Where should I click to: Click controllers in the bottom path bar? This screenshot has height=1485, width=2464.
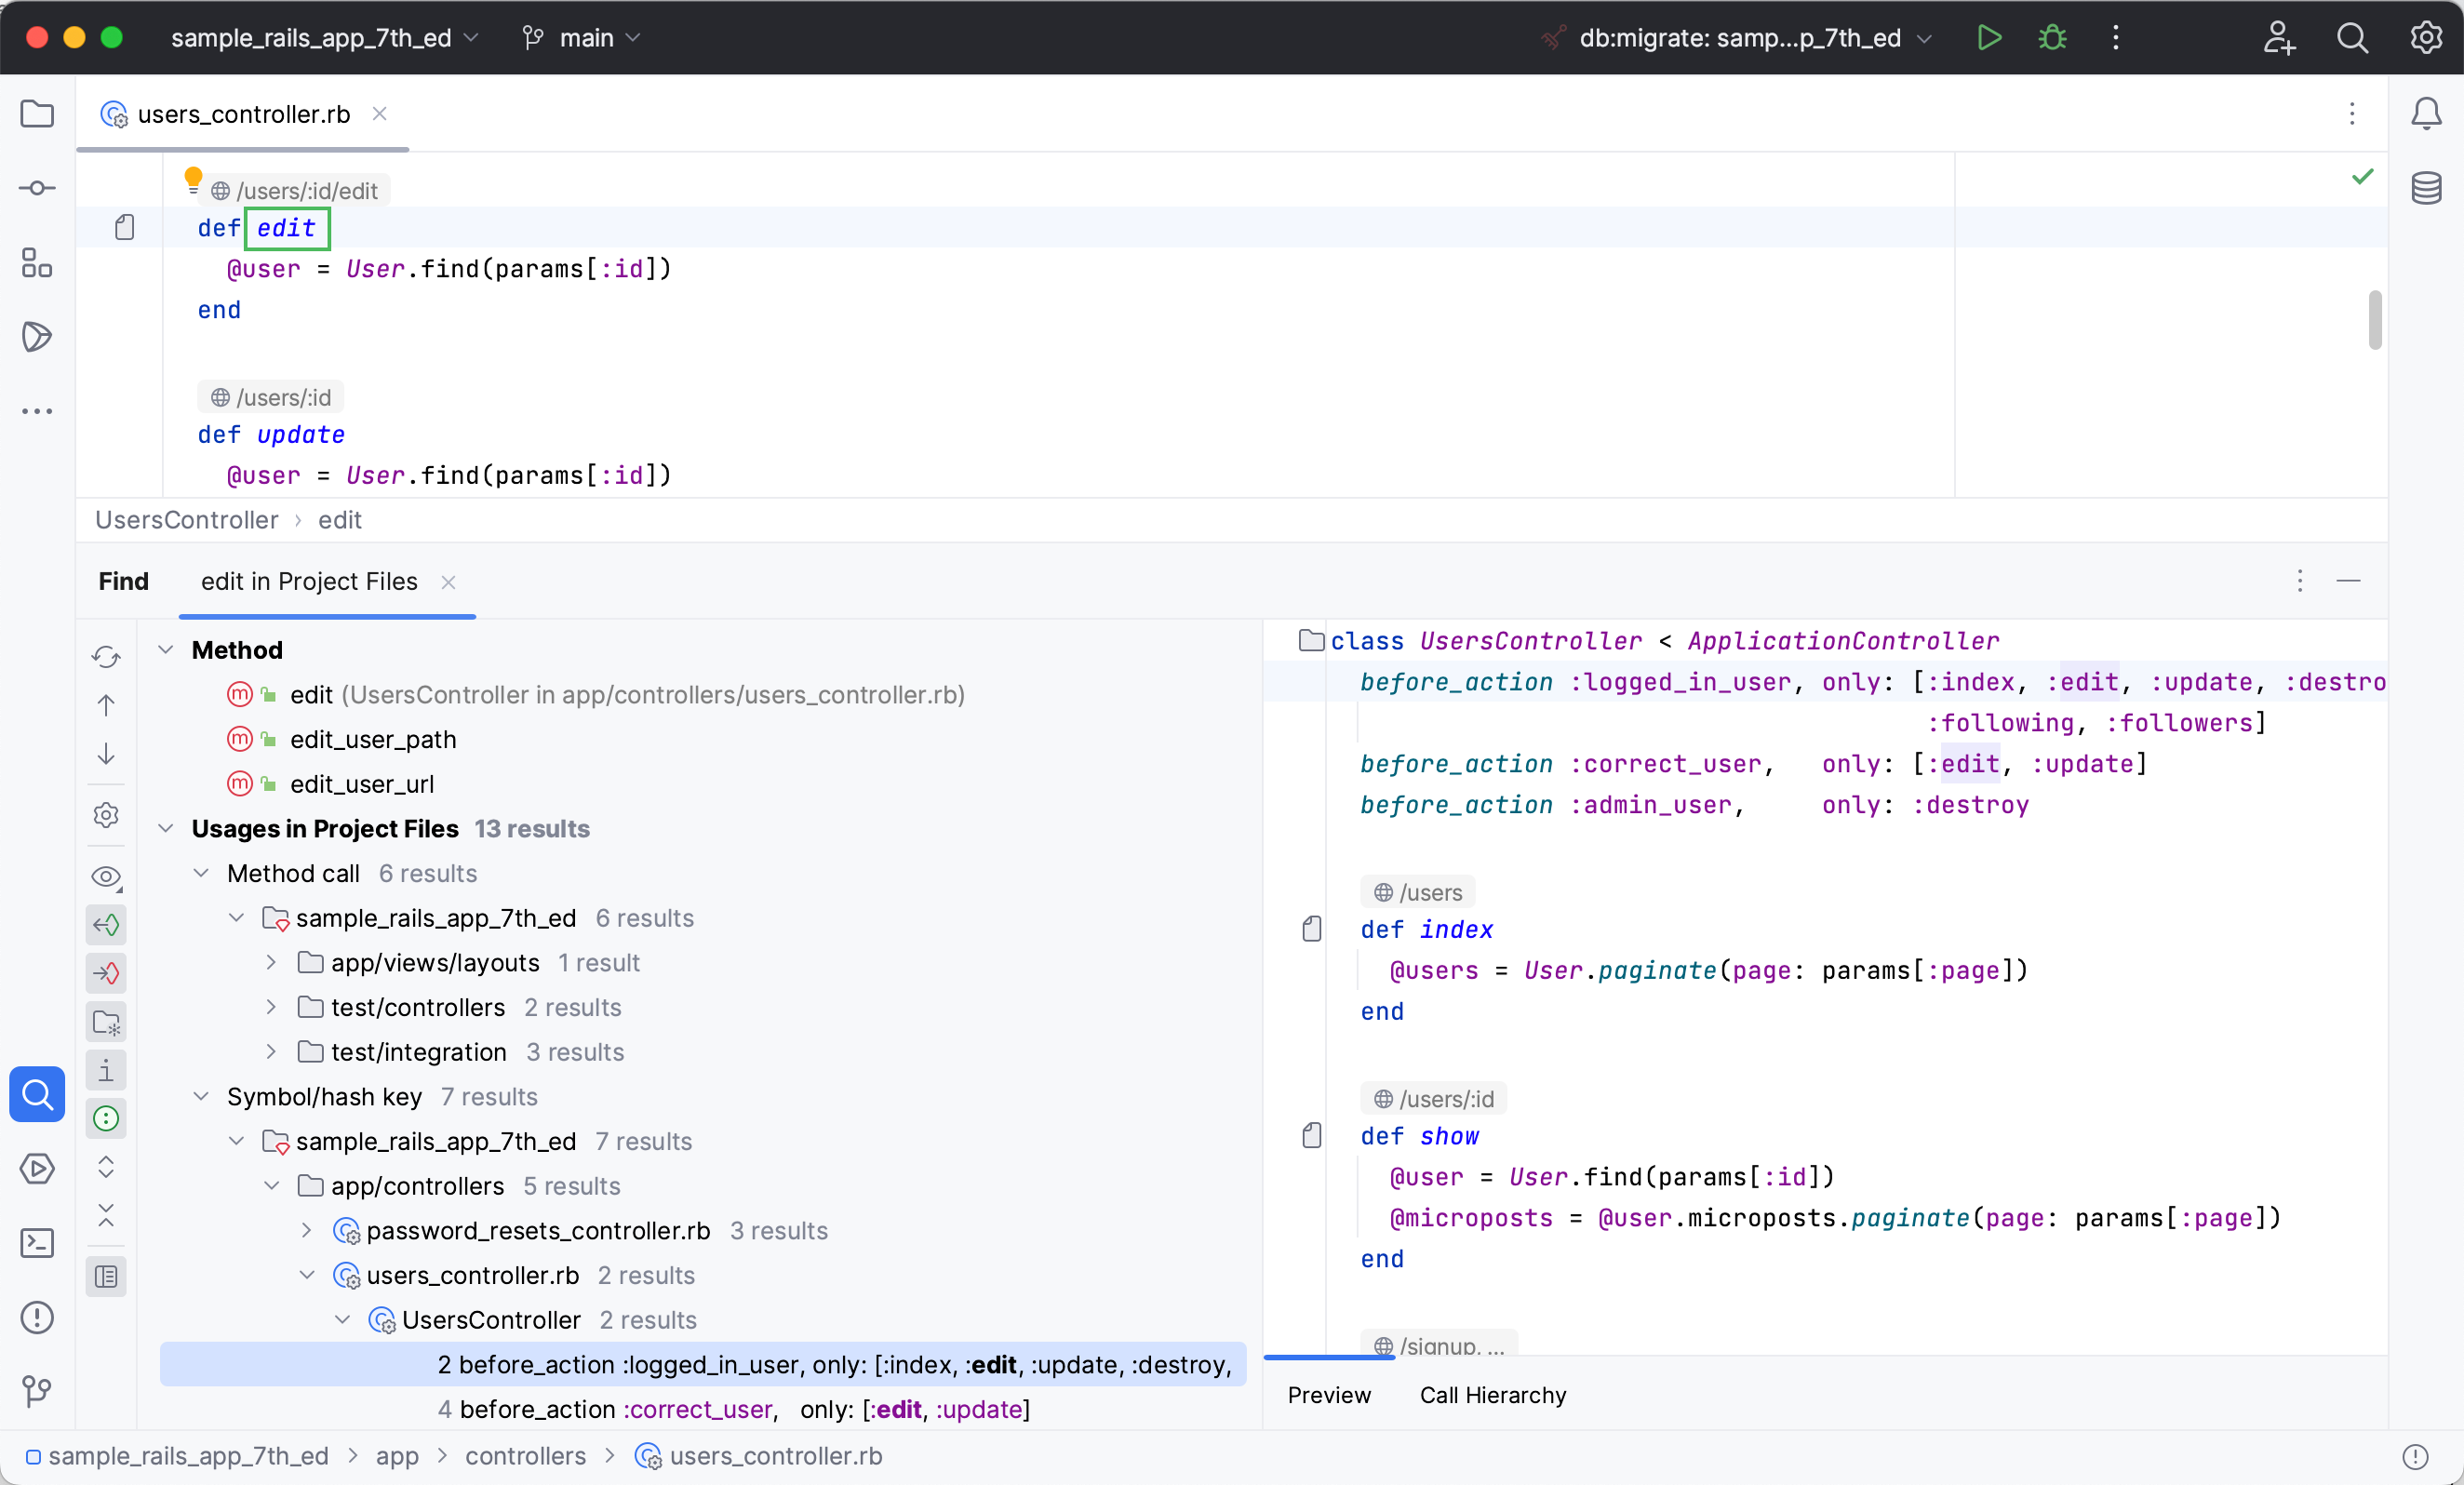[525, 1456]
